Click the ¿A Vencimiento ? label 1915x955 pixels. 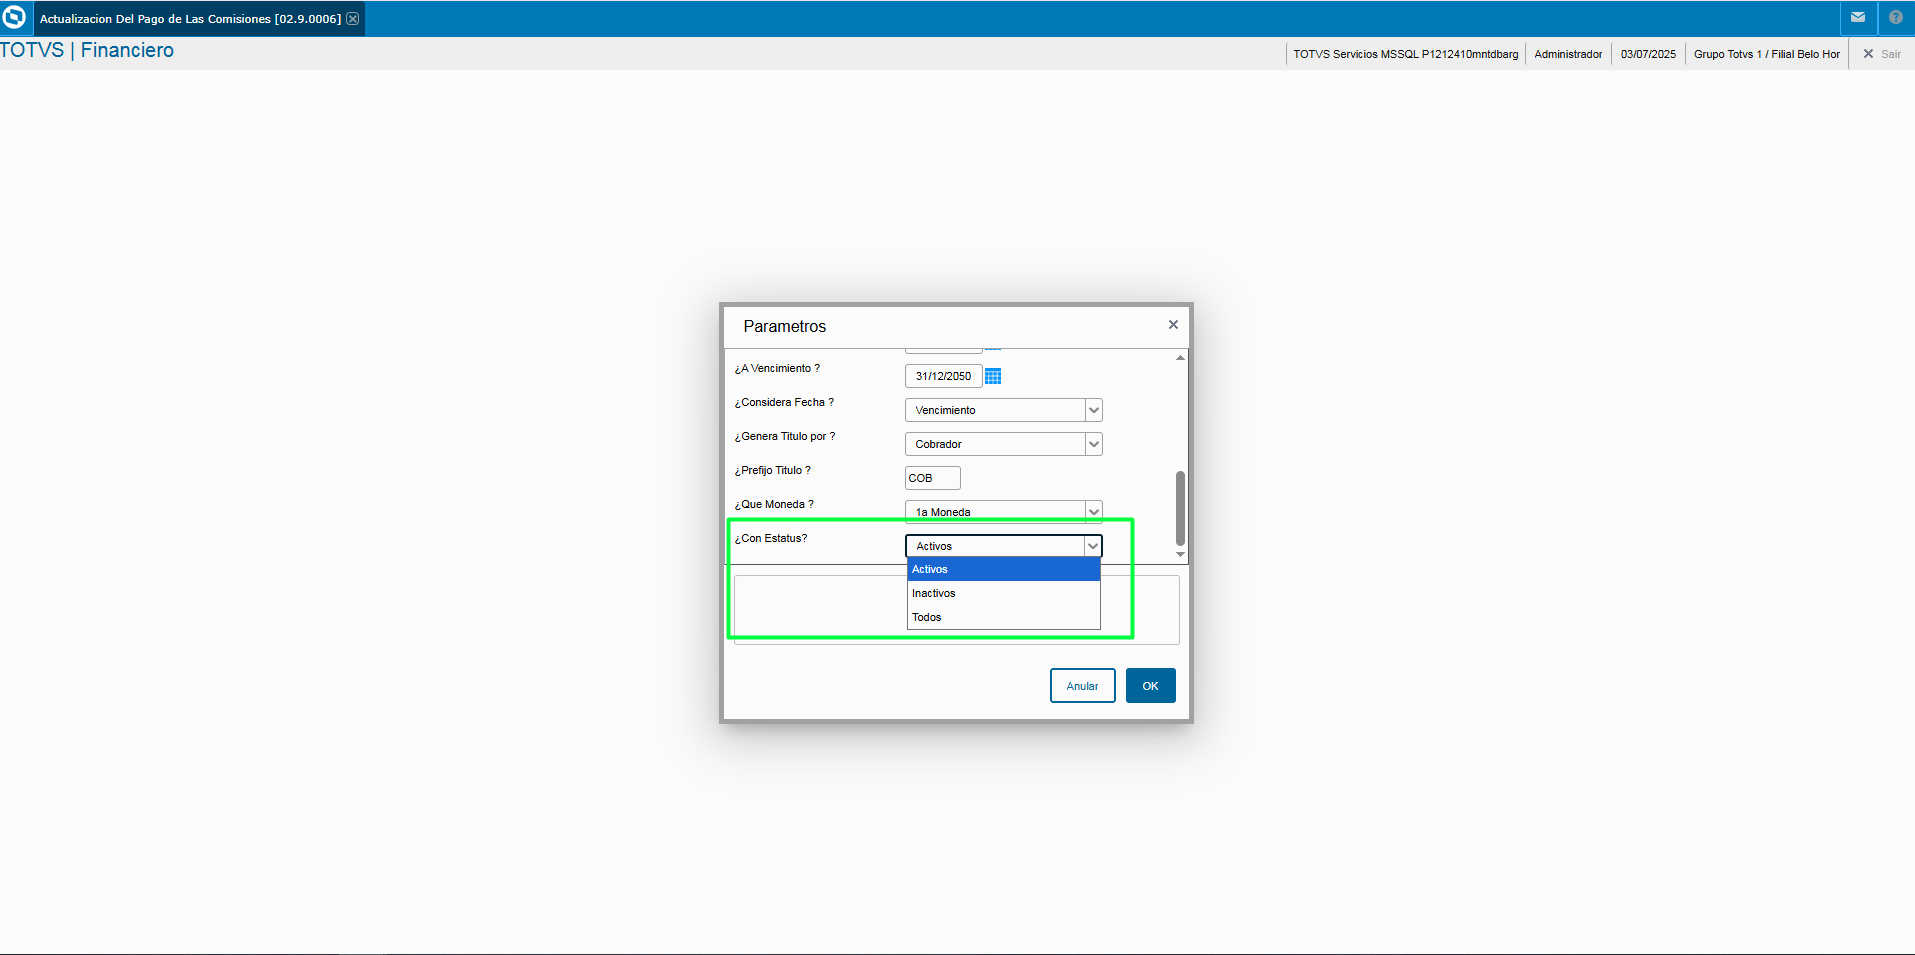(x=777, y=368)
